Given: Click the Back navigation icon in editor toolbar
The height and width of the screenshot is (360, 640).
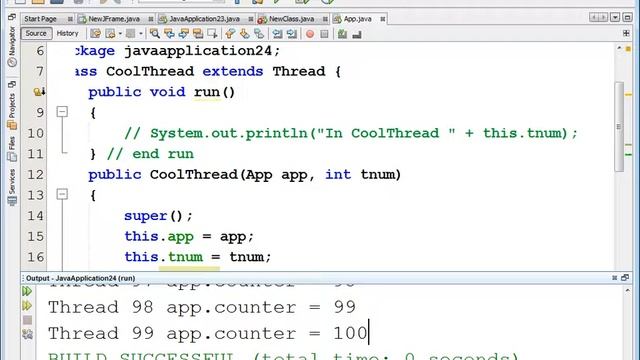Looking at the screenshot, I should pyautogui.click(x=111, y=33).
